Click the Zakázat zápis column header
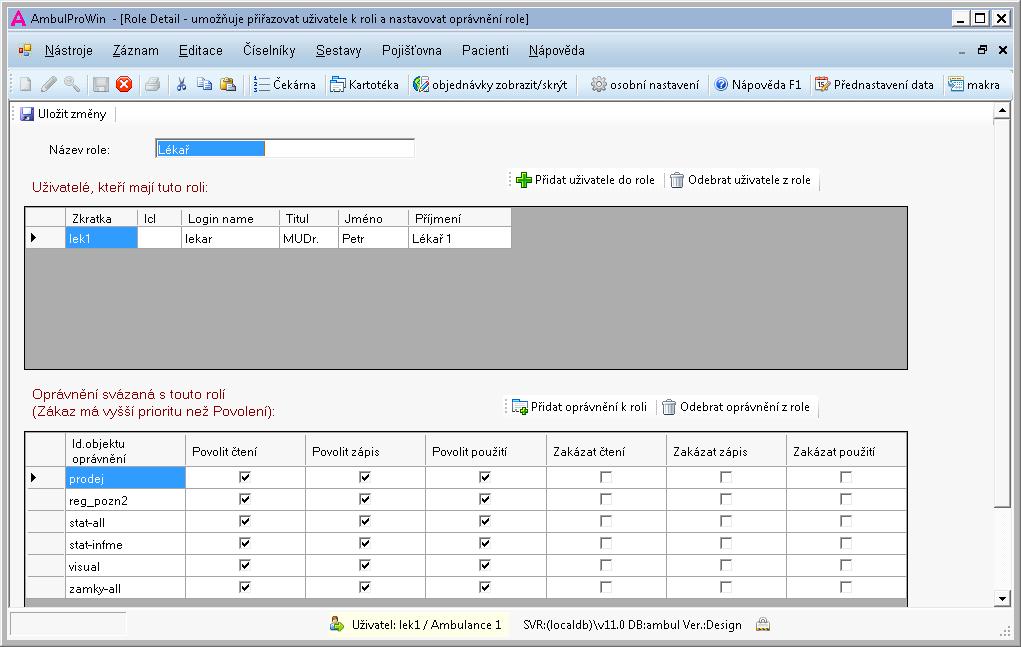 tap(727, 450)
